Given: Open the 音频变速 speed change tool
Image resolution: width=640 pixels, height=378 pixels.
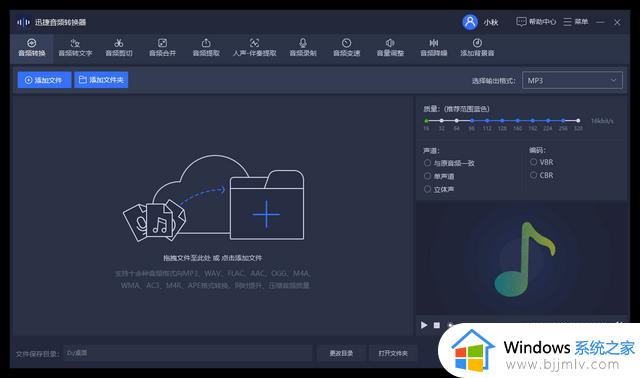Looking at the screenshot, I should tap(347, 48).
